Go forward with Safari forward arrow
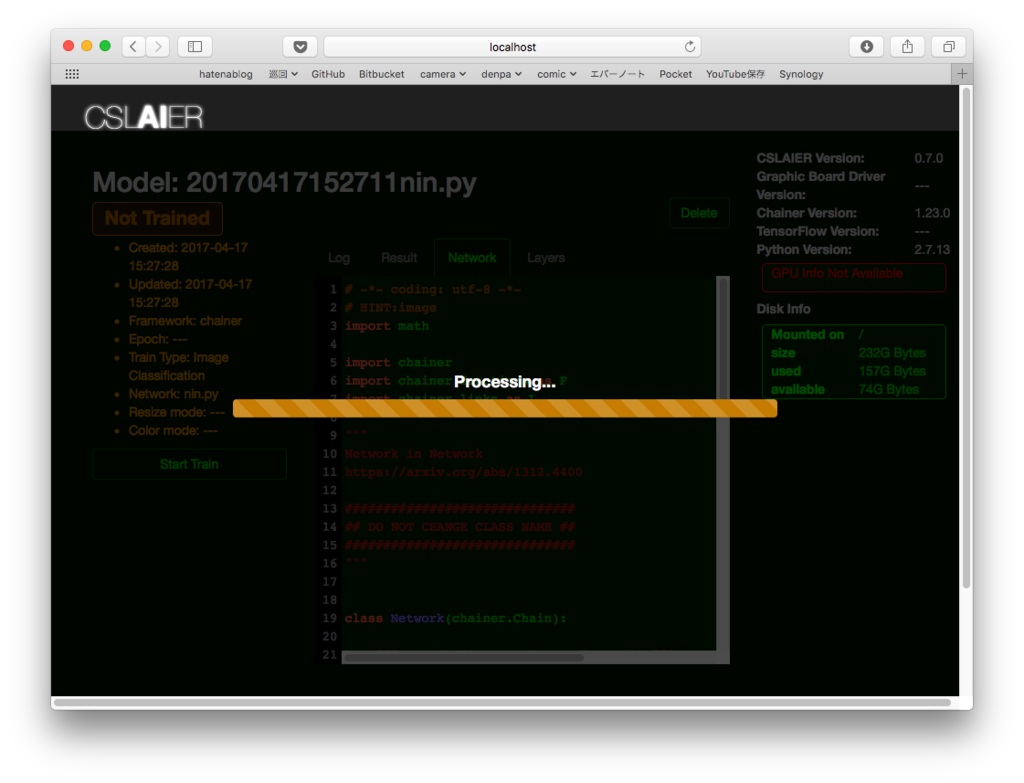 tap(157, 46)
